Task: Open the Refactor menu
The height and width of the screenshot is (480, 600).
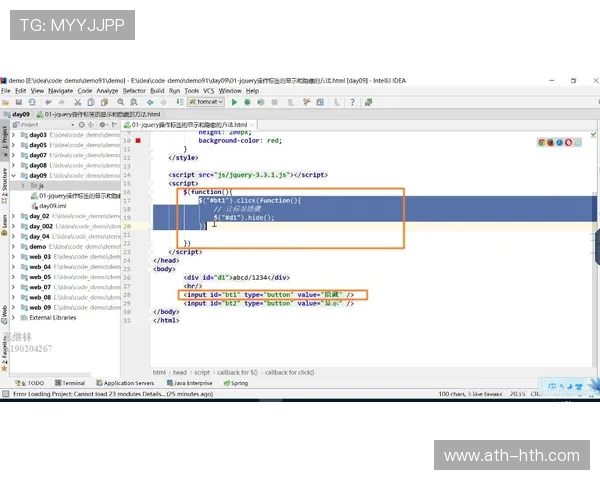Action: [134, 90]
